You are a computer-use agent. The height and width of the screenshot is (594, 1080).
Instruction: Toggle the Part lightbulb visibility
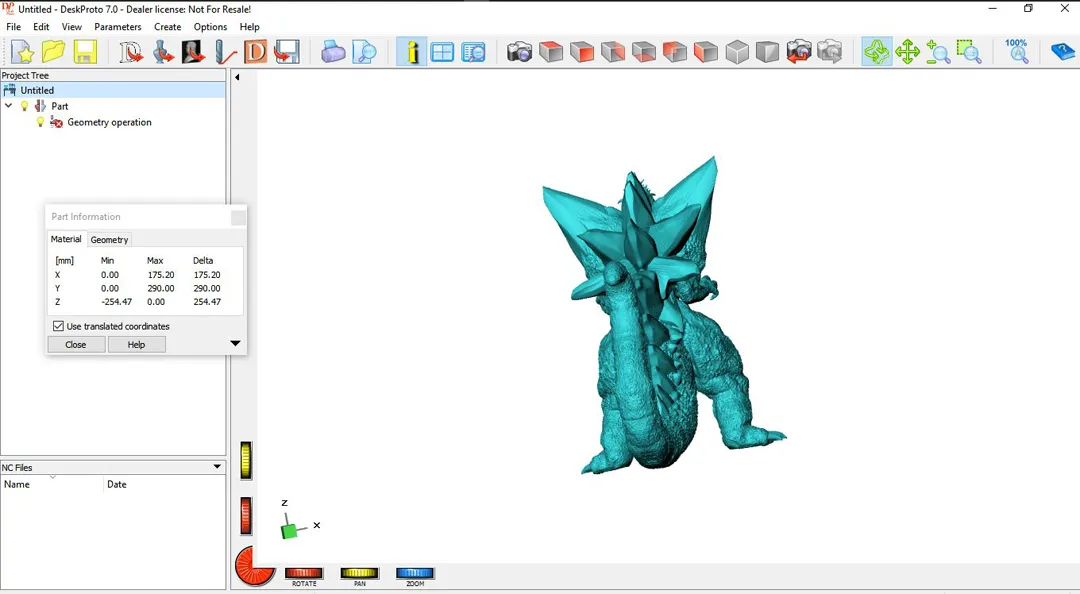coord(25,106)
